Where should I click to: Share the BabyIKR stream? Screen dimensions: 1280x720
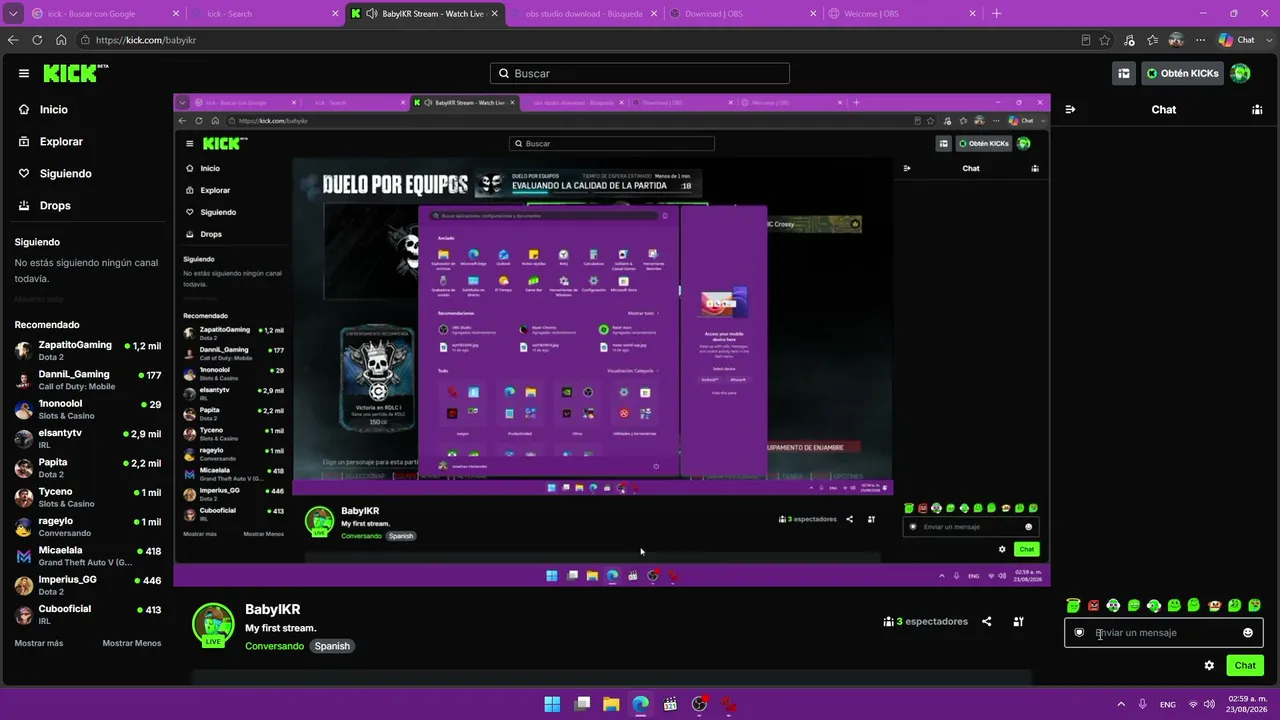987,621
